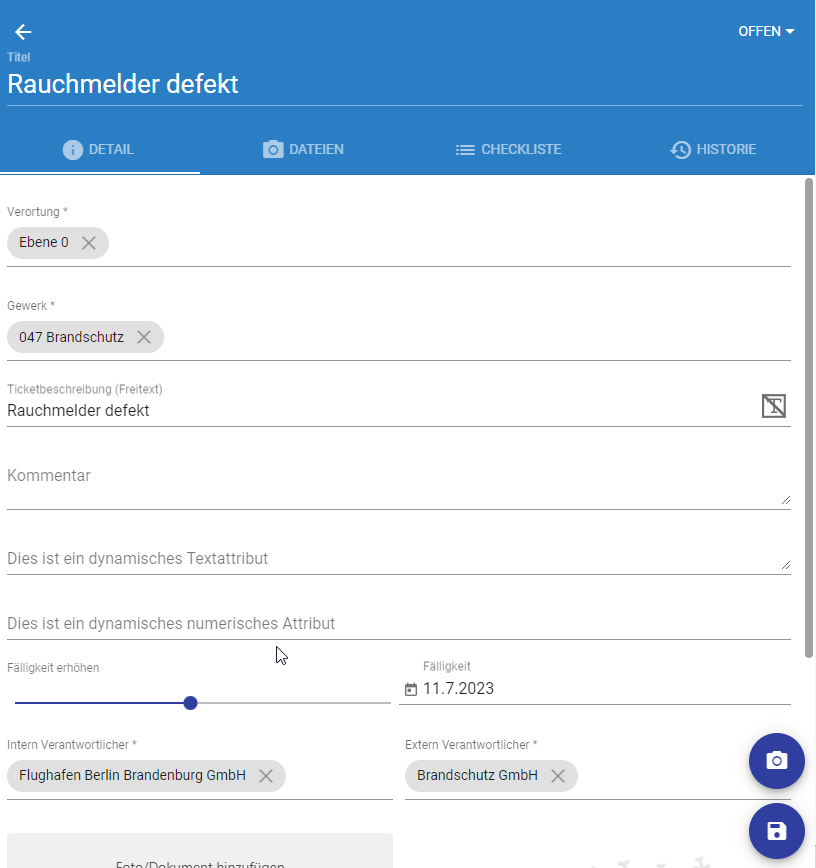816x868 pixels.
Task: Click the text format icon in Ticketbeschreibung
Action: tap(773, 405)
